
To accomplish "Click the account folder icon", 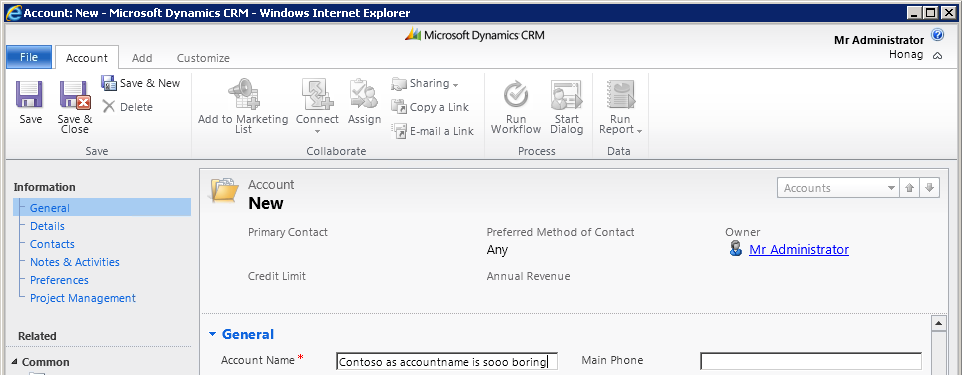I will [224, 190].
